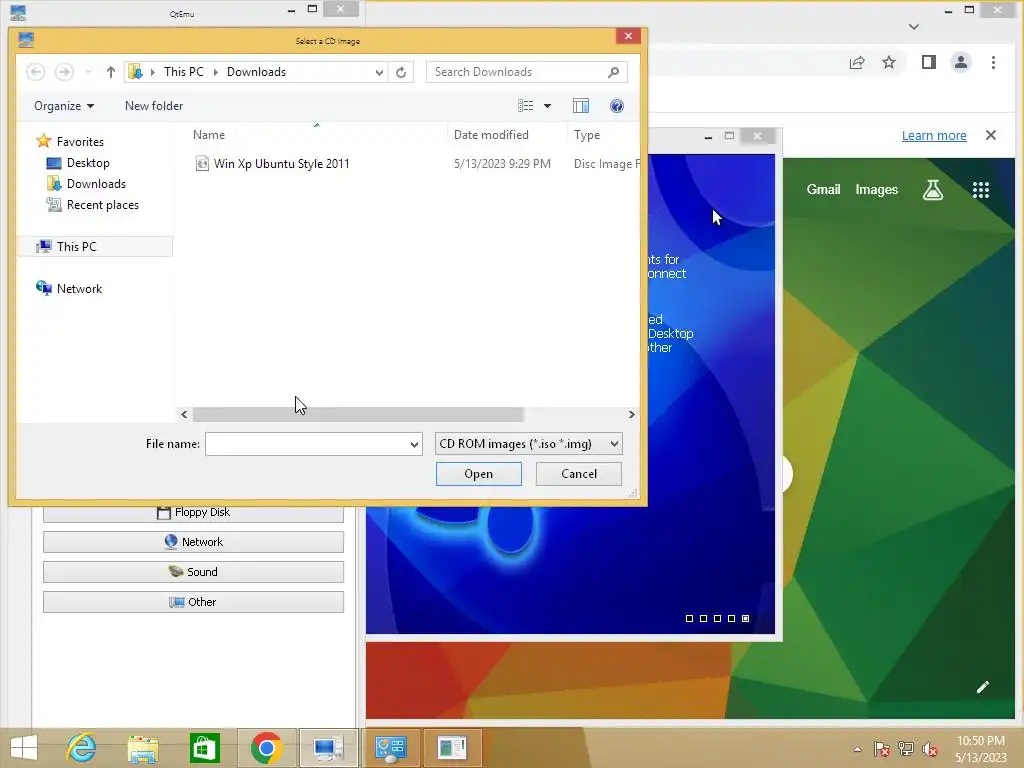Open network tray icon
This screenshot has height=768, width=1024.
pyautogui.click(x=906, y=749)
